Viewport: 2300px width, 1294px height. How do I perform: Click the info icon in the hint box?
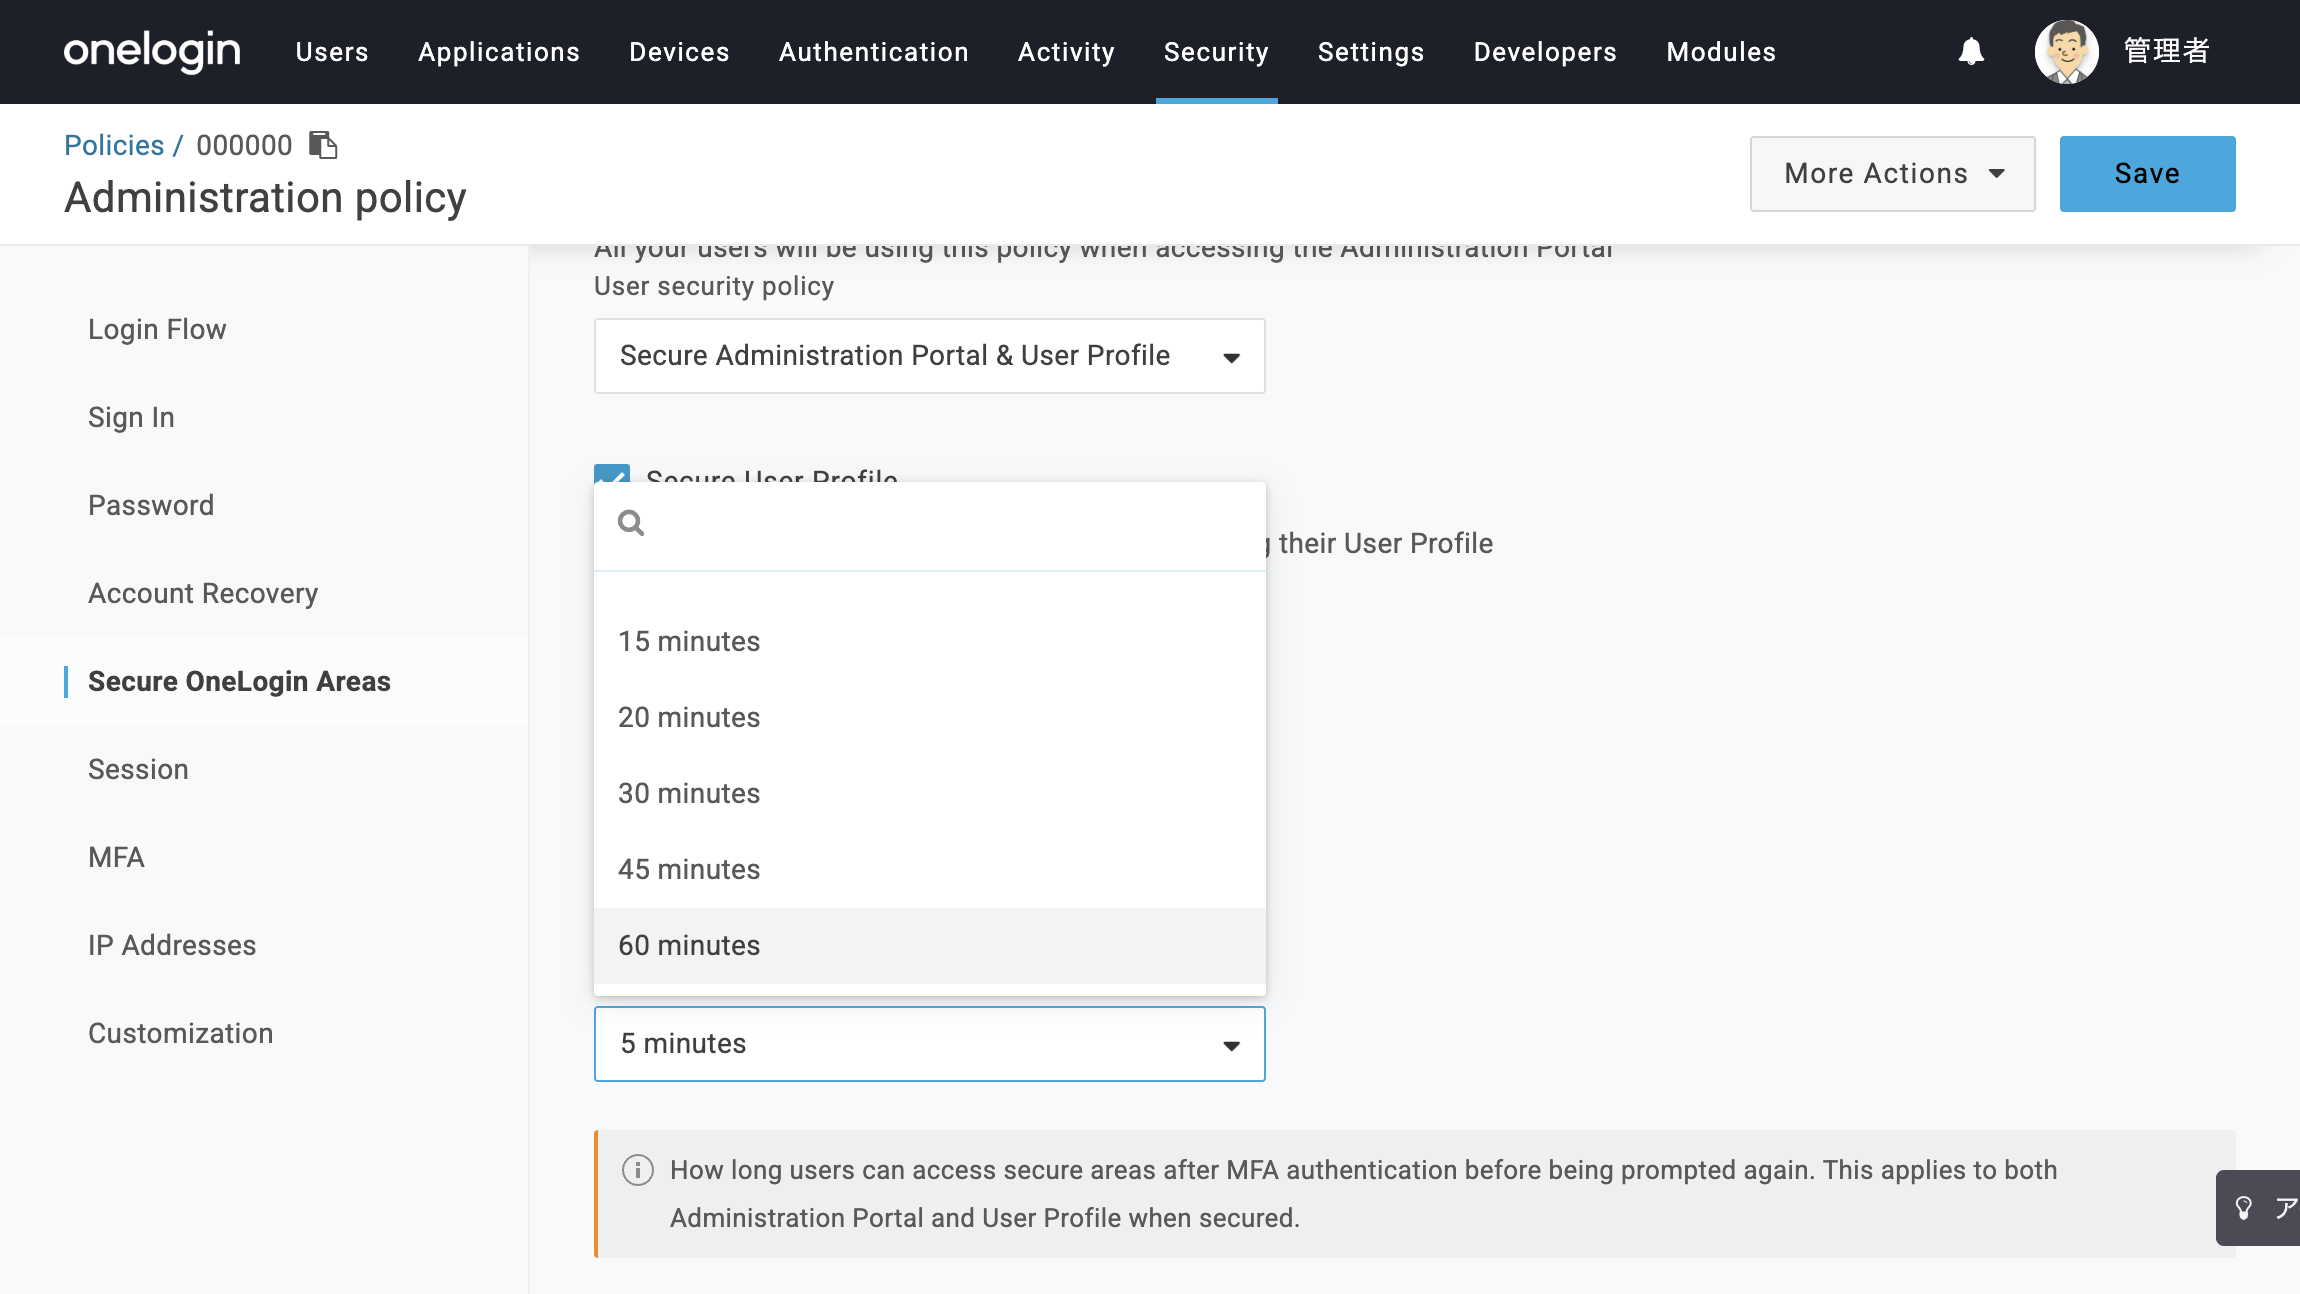(638, 1170)
